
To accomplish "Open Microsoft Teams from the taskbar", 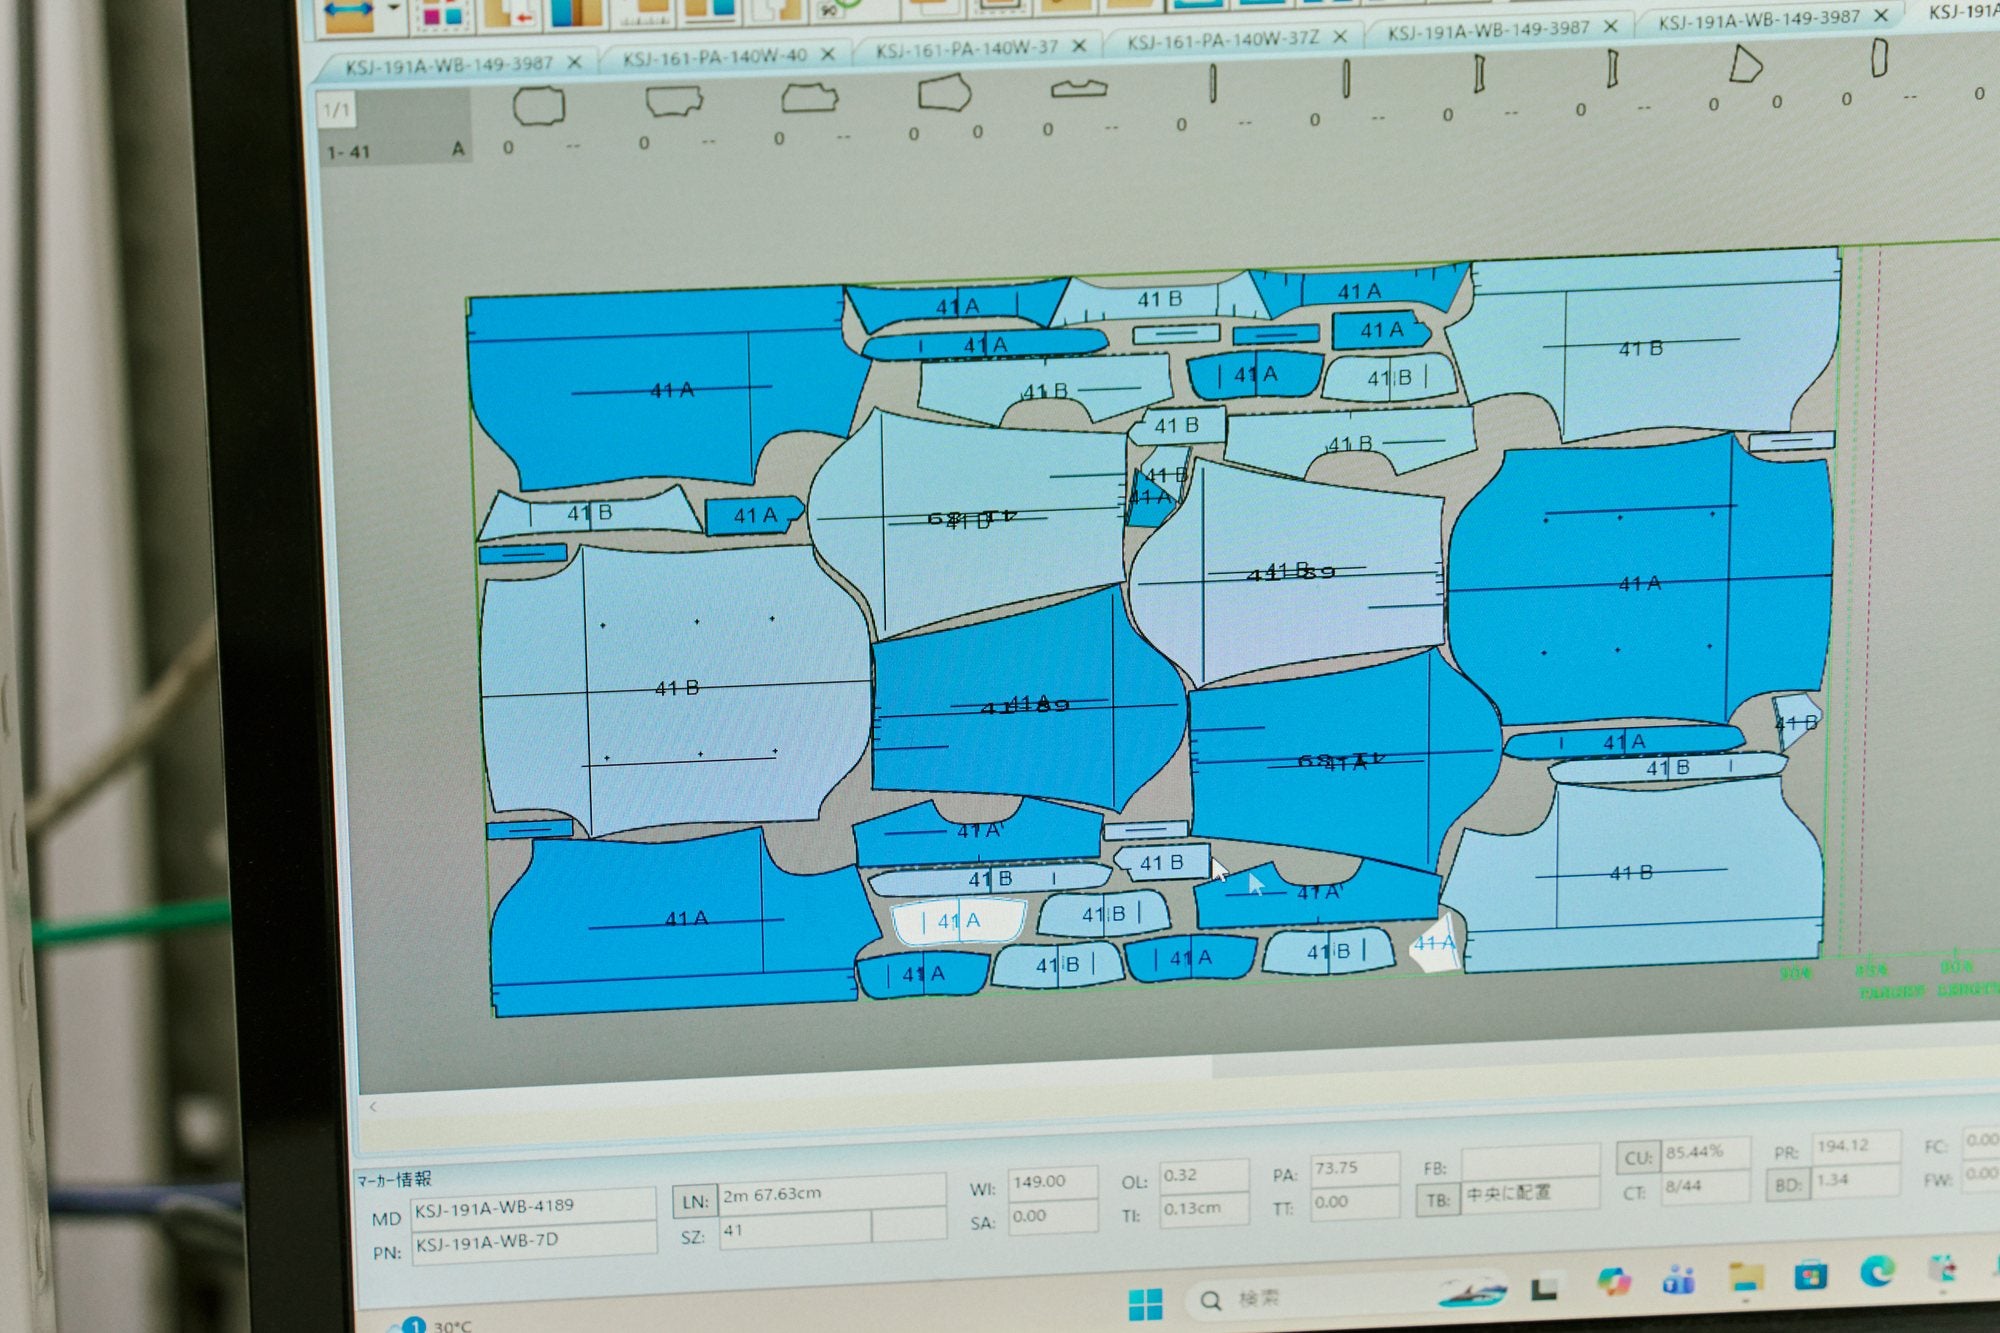I will [x=1679, y=1280].
